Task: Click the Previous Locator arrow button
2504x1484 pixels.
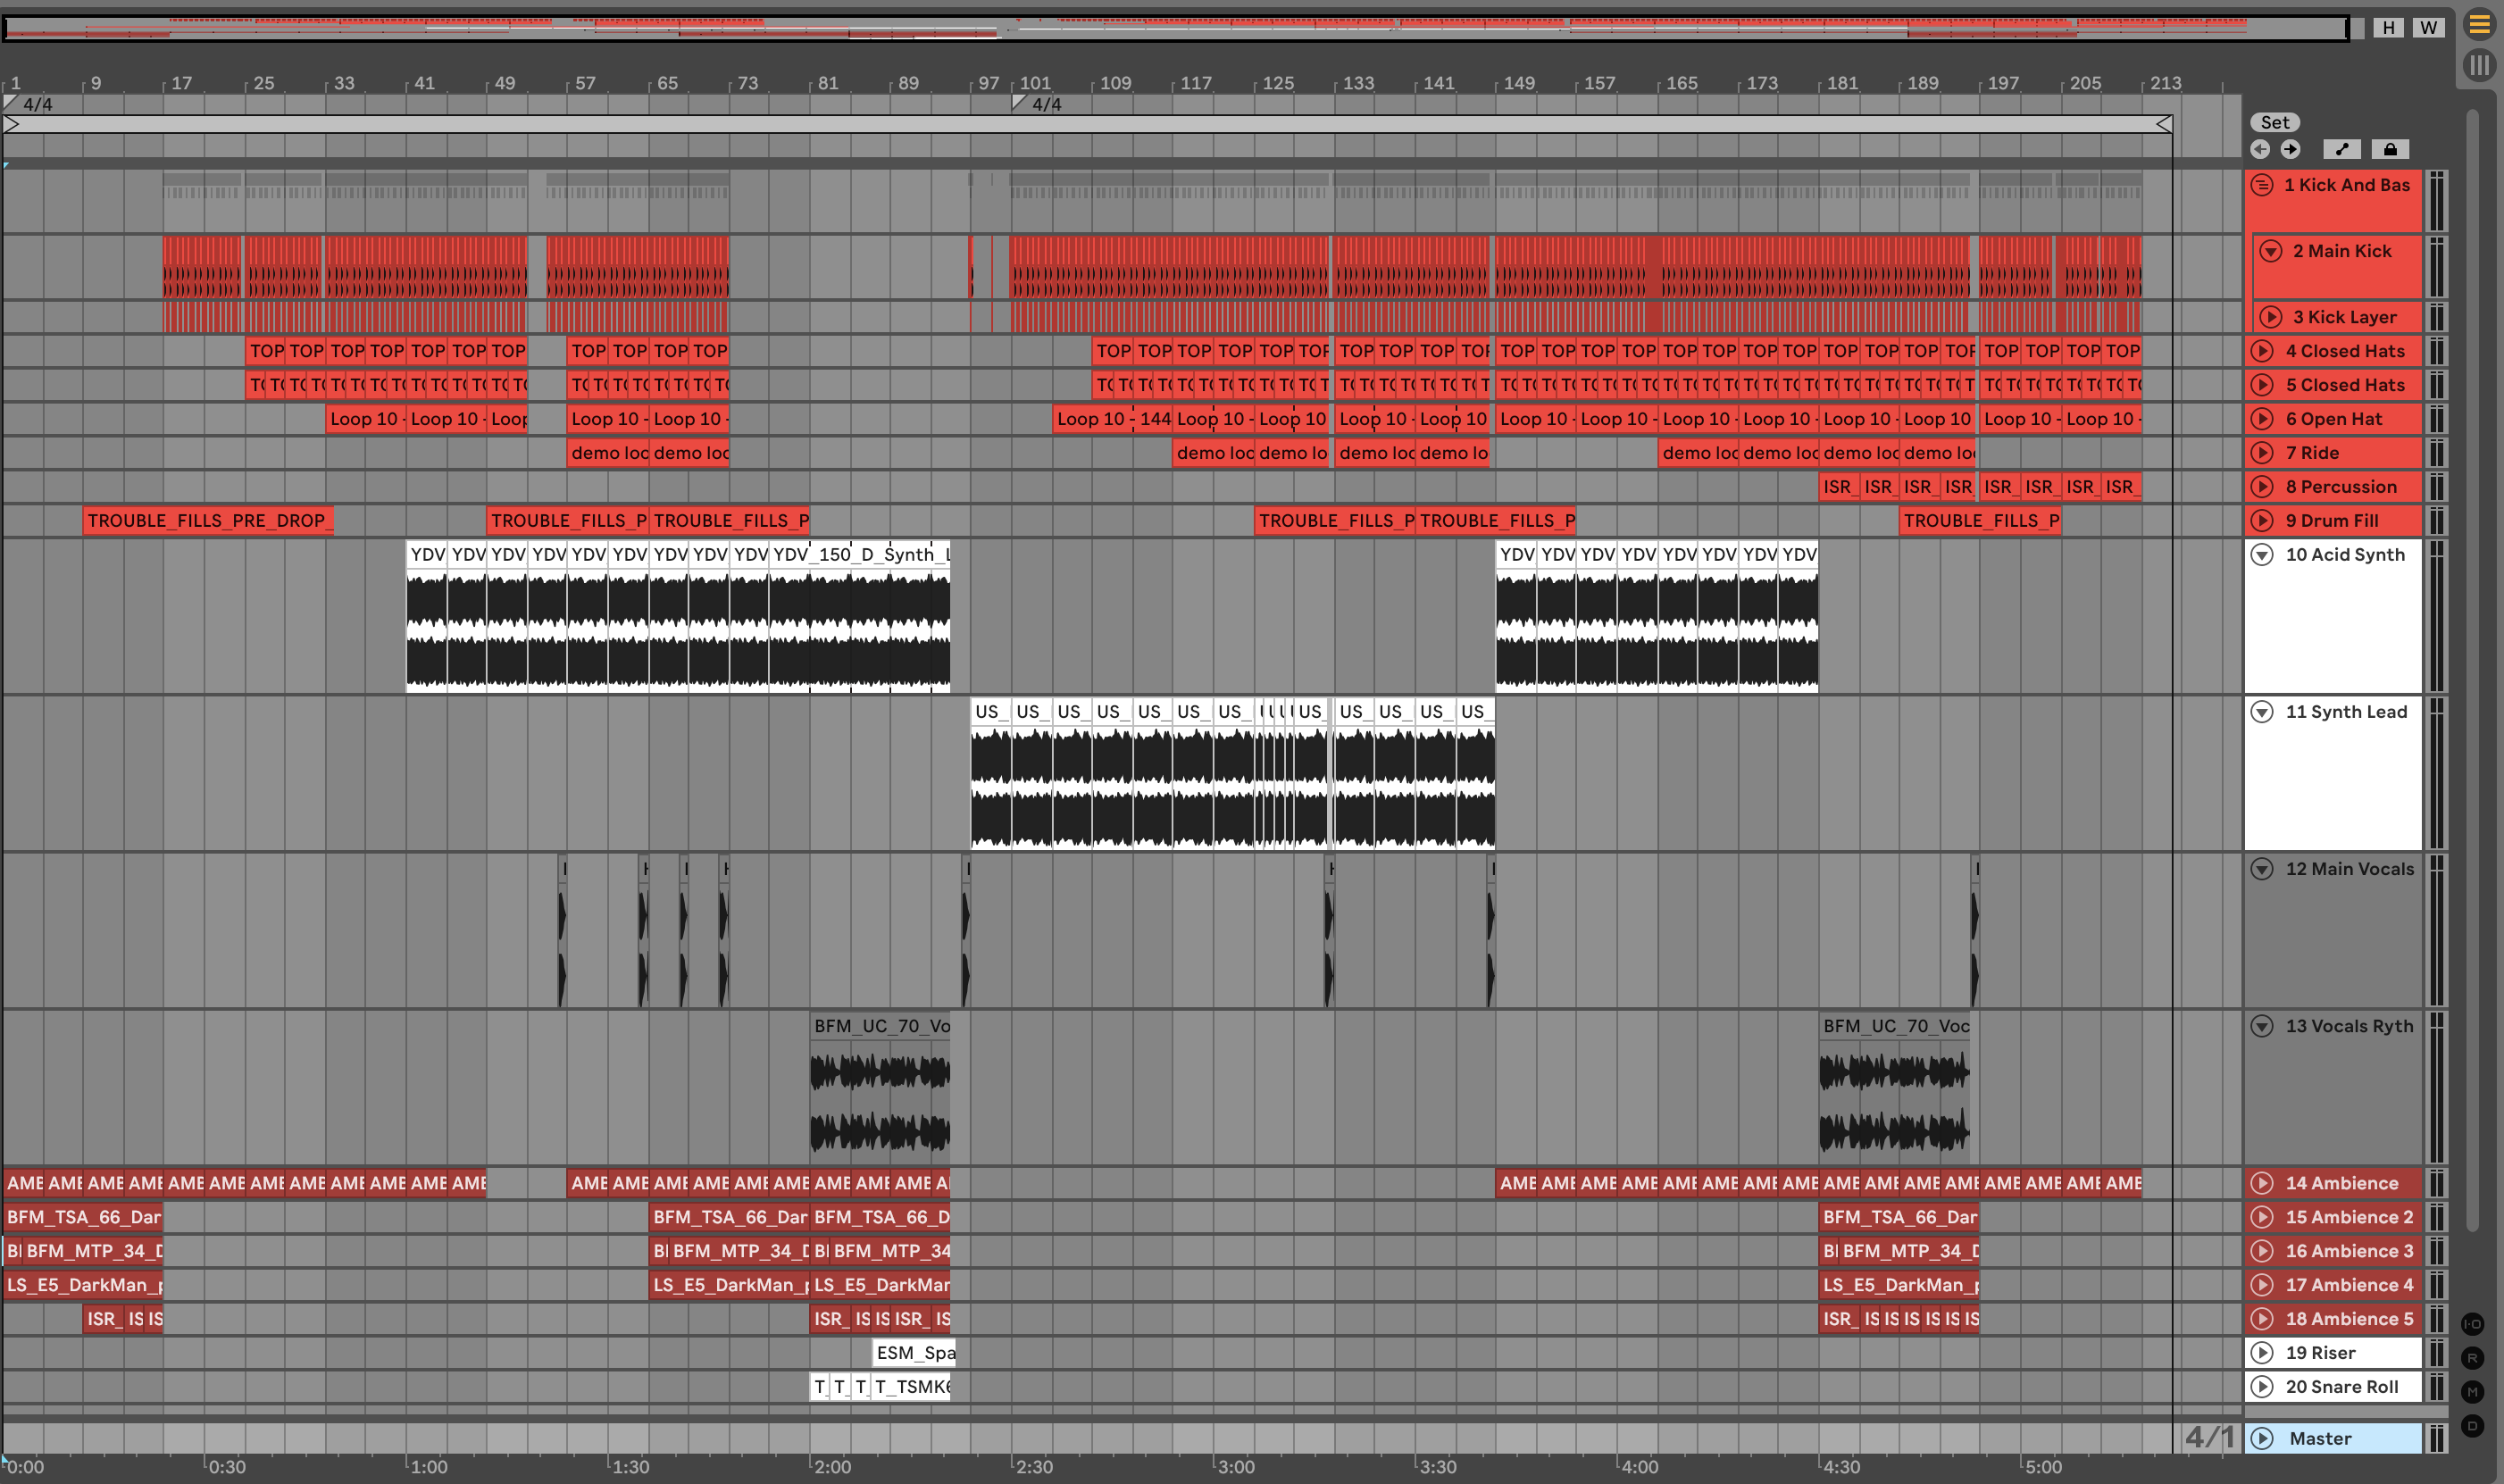Action: click(2260, 150)
